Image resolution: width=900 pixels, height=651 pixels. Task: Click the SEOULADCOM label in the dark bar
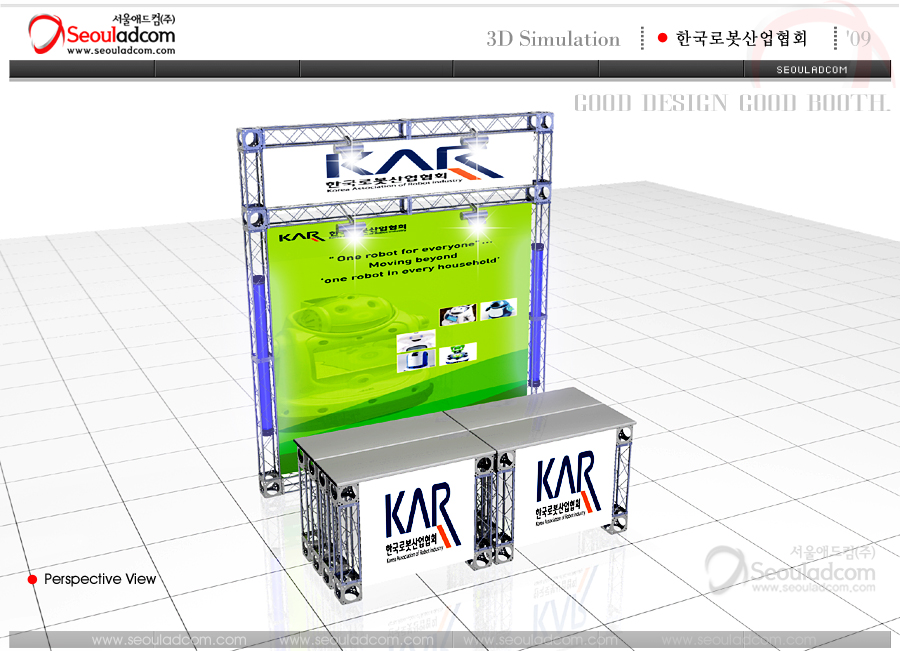point(812,69)
